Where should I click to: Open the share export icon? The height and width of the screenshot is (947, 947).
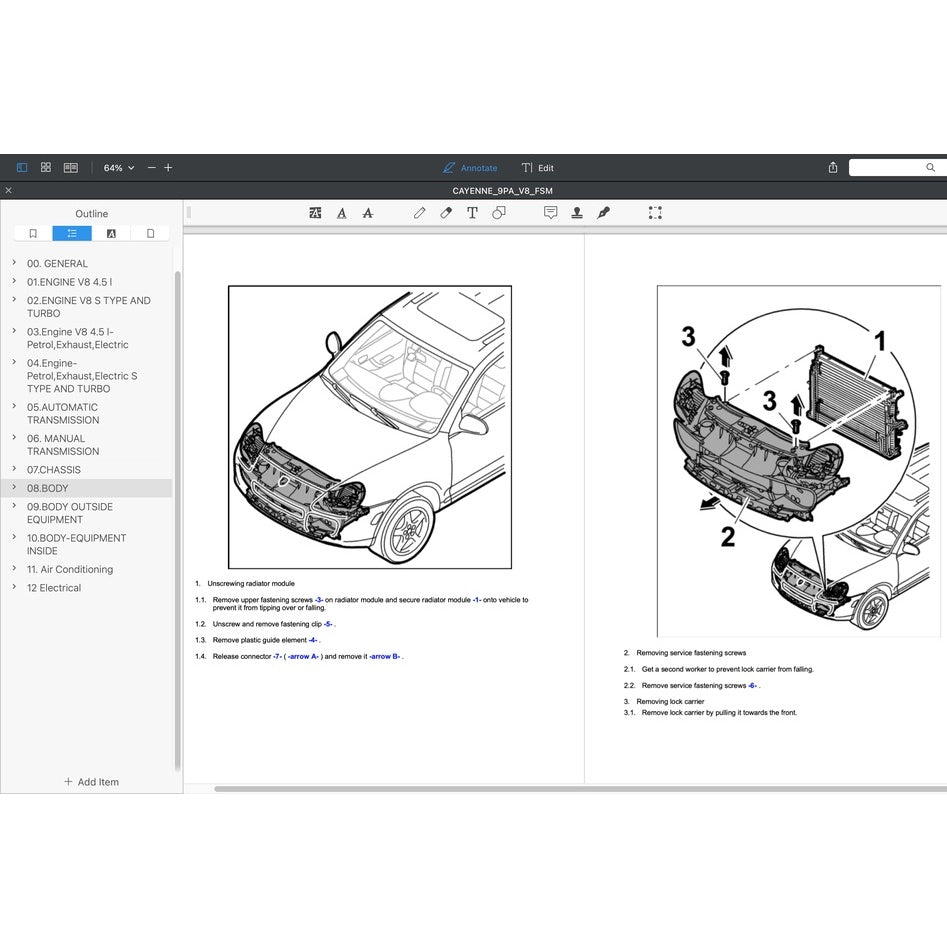pyautogui.click(x=833, y=168)
